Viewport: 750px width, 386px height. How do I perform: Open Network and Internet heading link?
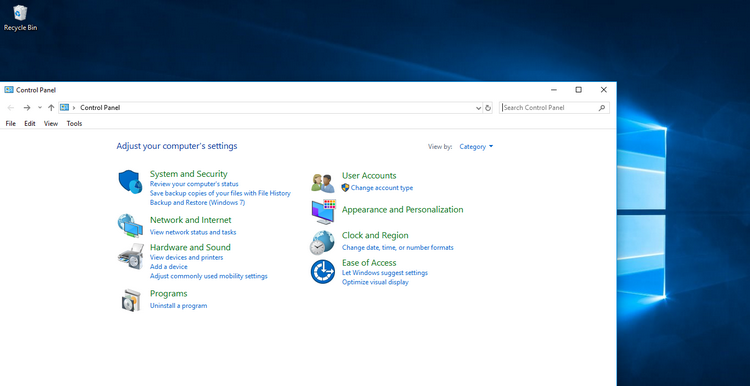click(x=190, y=220)
